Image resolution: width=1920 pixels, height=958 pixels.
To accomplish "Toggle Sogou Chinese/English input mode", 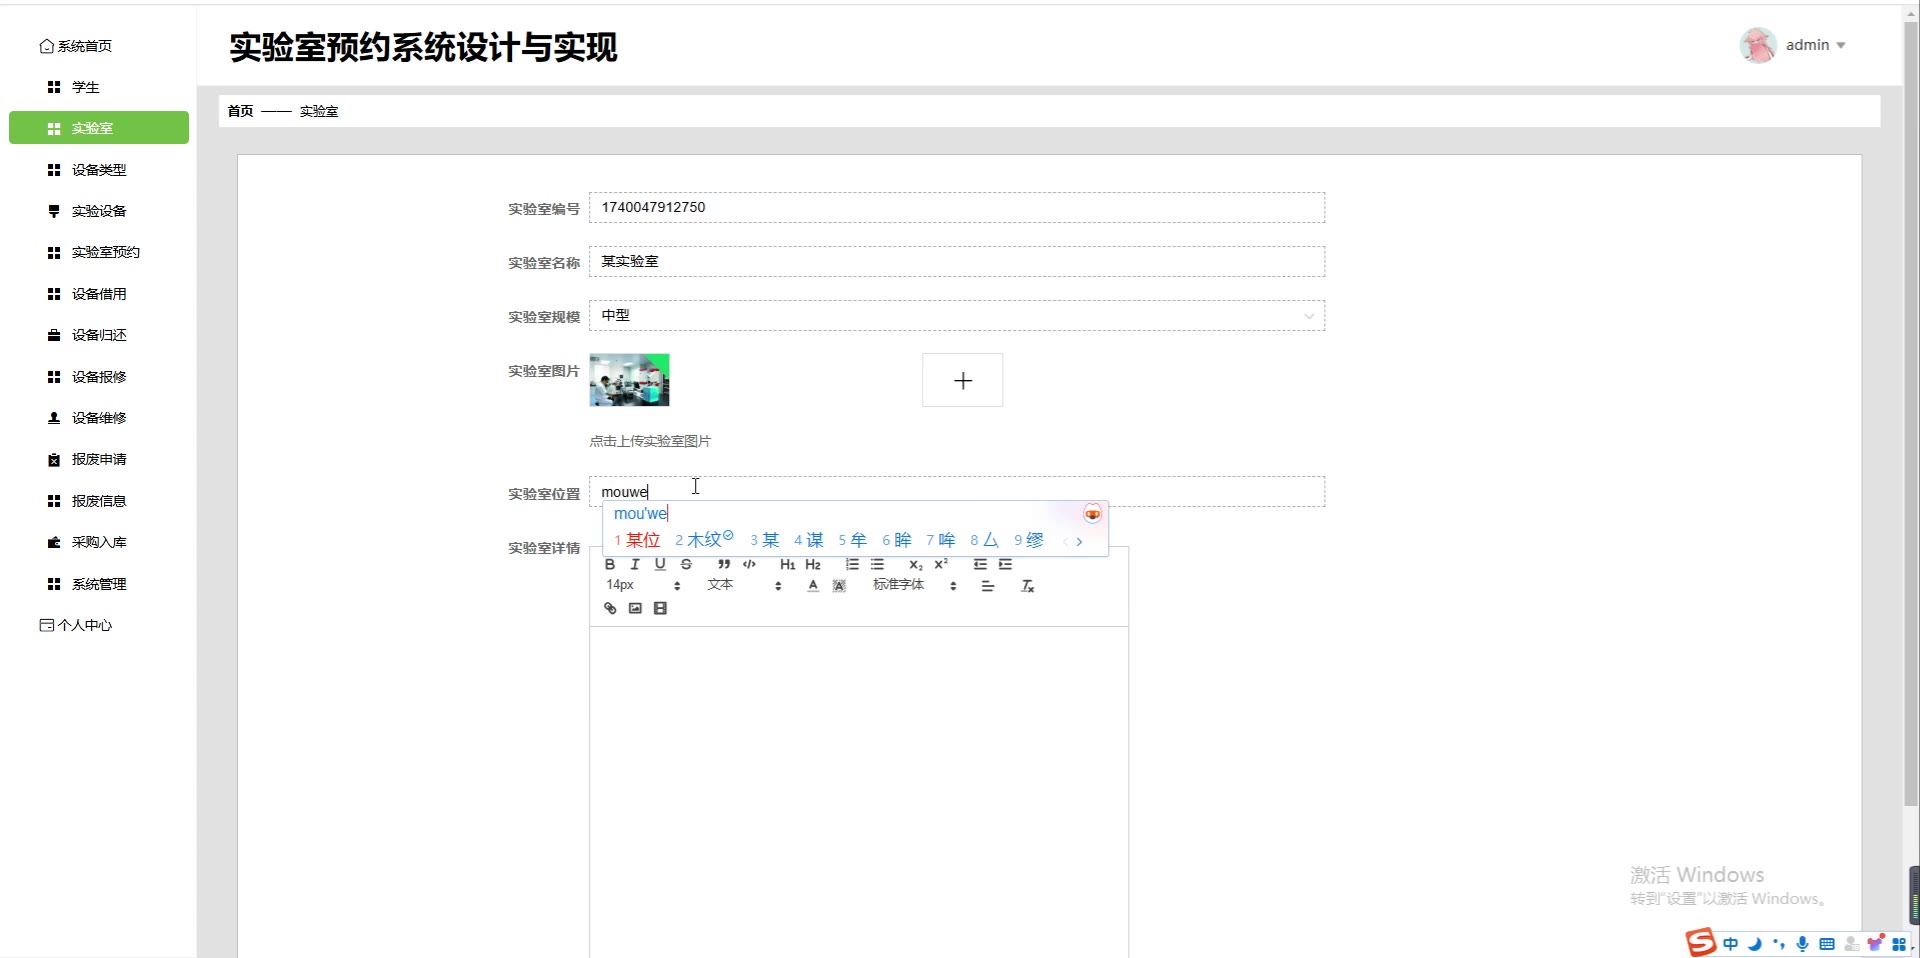I will click(1730, 944).
